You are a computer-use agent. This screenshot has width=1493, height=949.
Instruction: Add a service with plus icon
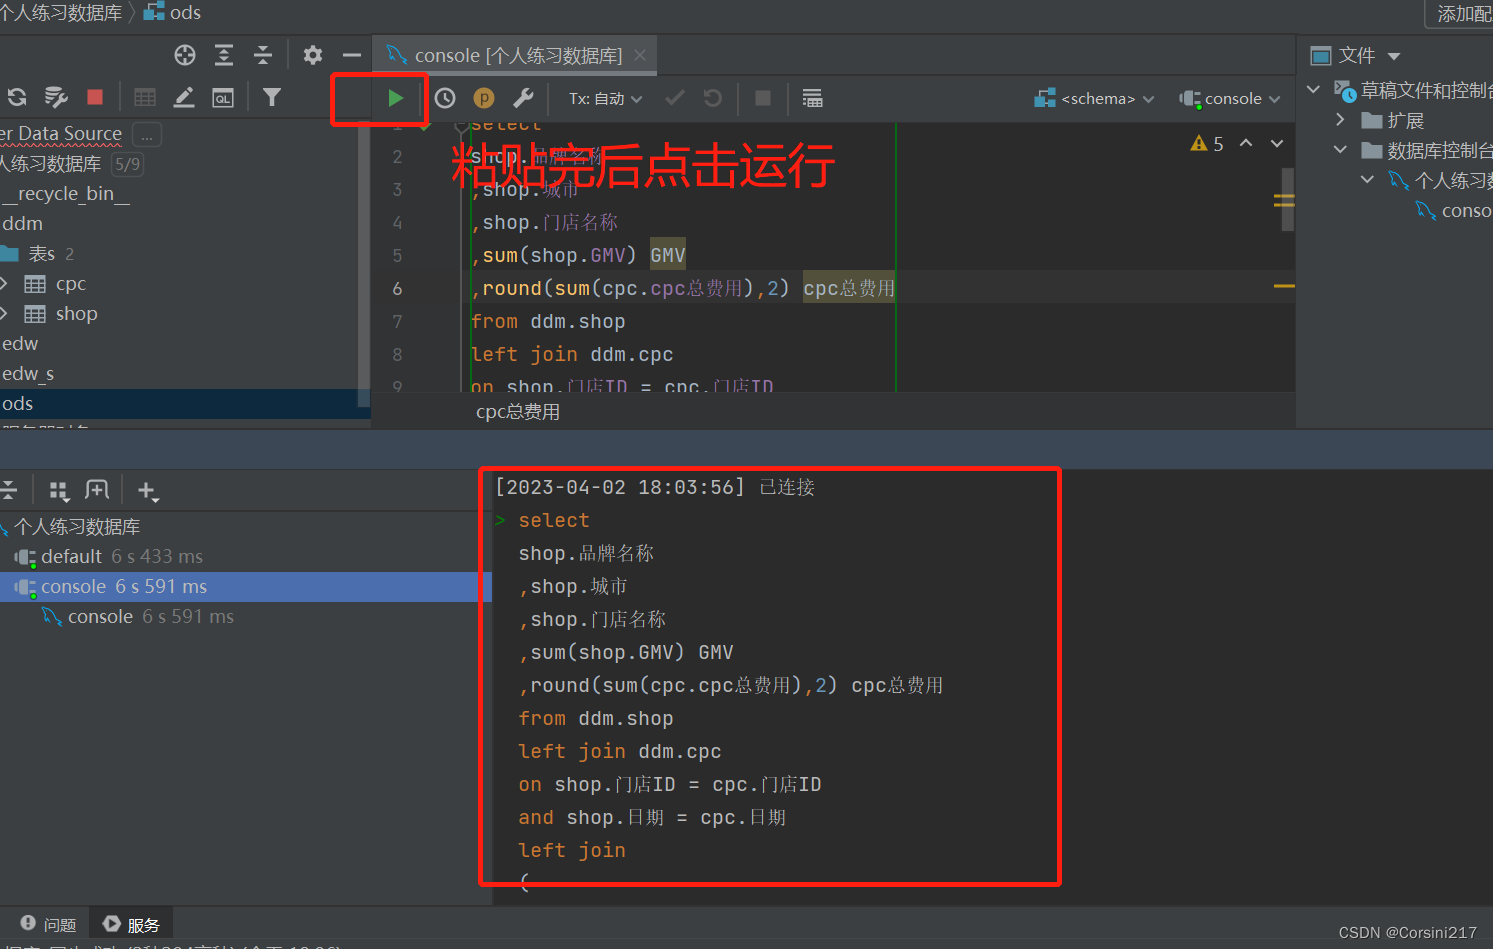click(x=147, y=490)
